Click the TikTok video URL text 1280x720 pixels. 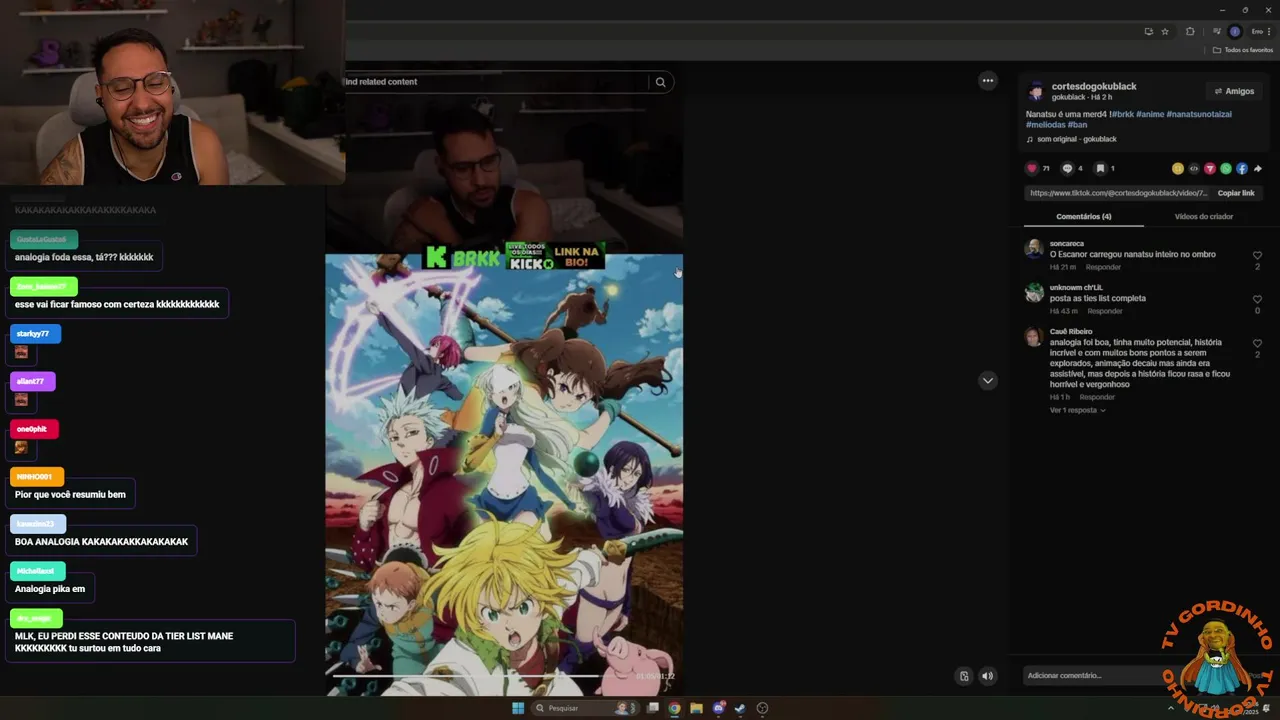[x=1118, y=193]
